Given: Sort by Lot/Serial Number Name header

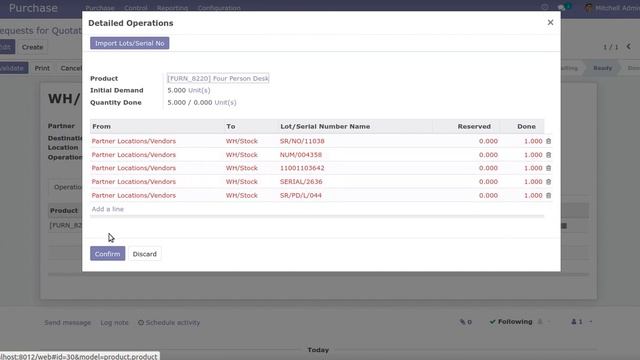Looking at the screenshot, I should 325,127.
